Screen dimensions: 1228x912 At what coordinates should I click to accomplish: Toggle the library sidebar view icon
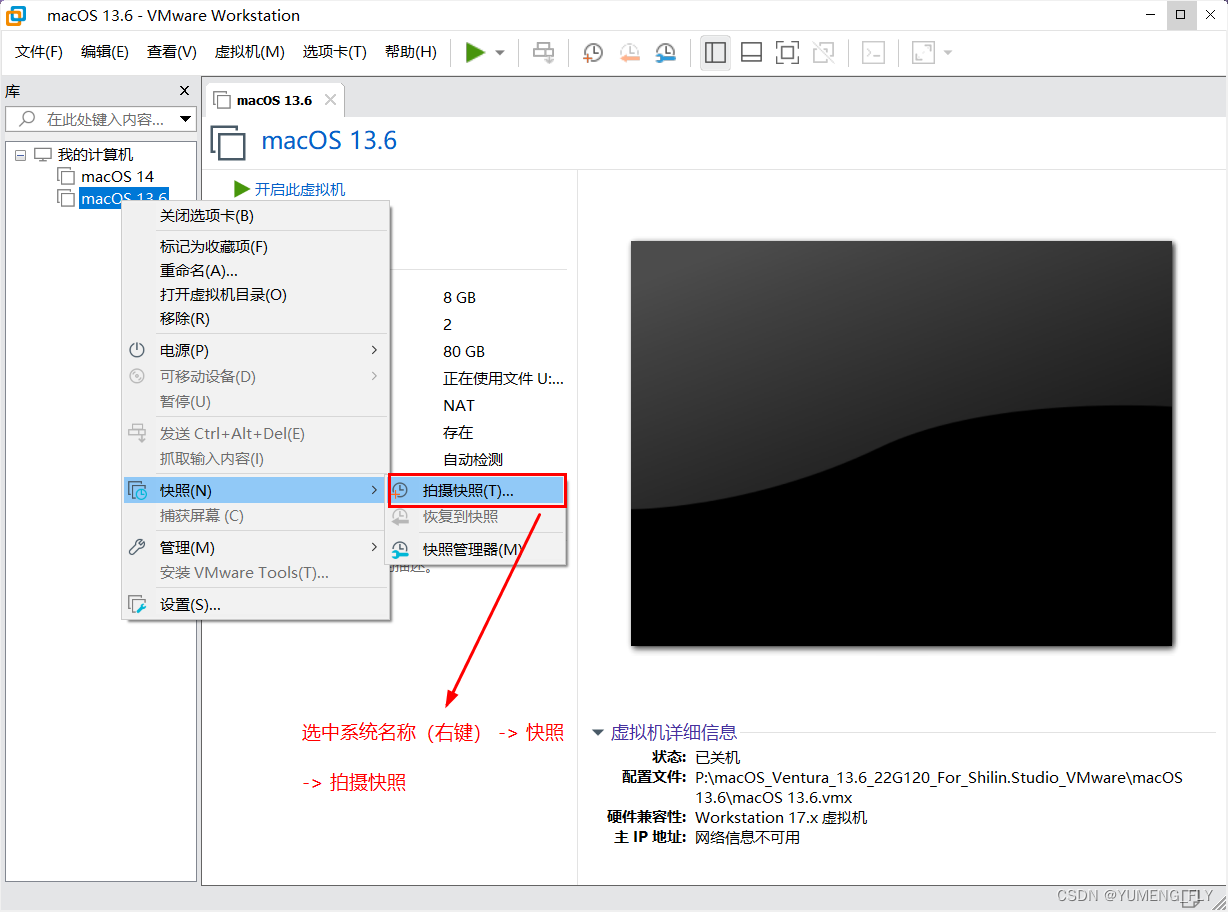715,52
